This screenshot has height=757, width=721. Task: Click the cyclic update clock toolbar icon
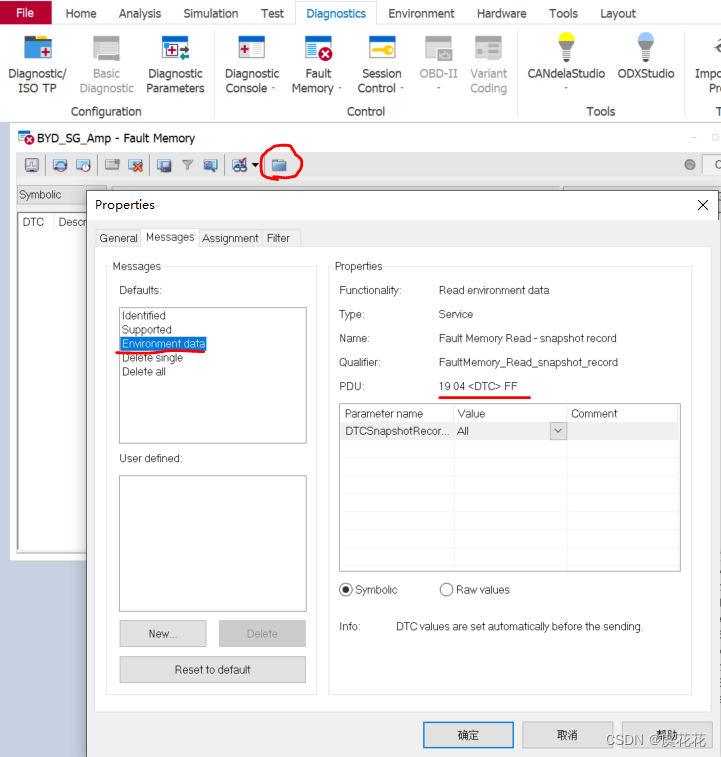[83, 166]
